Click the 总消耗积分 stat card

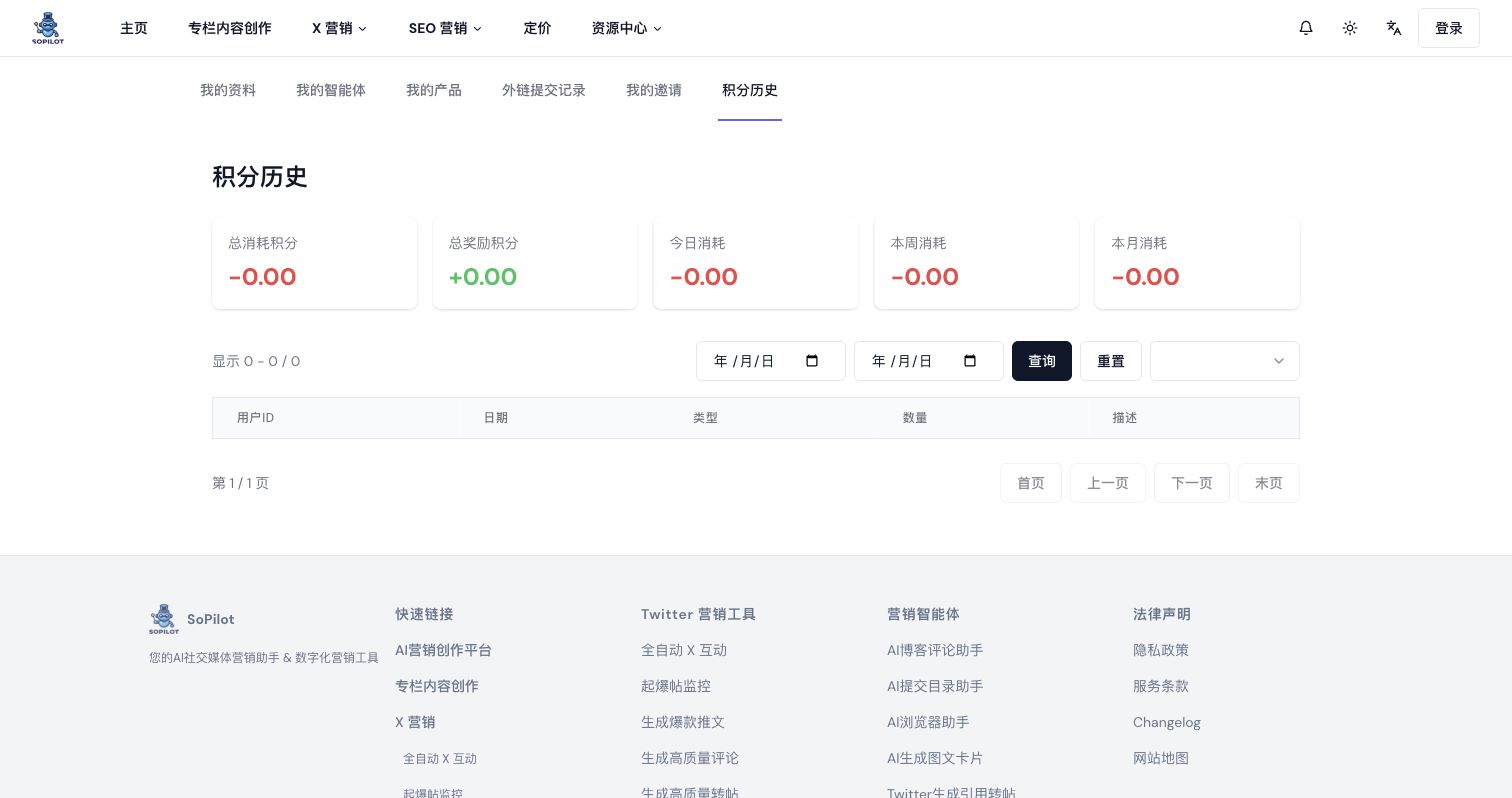[314, 263]
